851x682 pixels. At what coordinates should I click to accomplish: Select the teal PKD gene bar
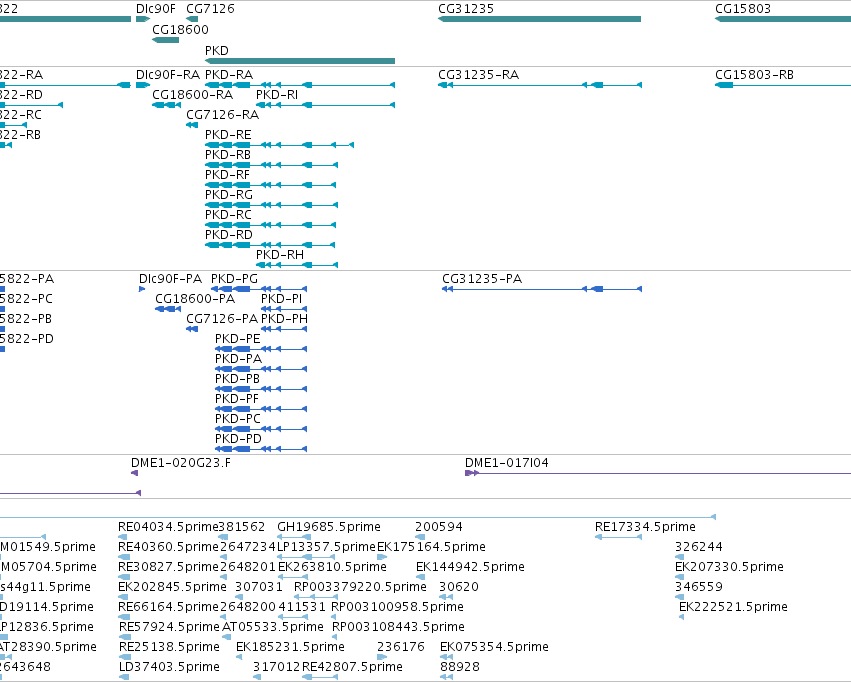(300, 61)
